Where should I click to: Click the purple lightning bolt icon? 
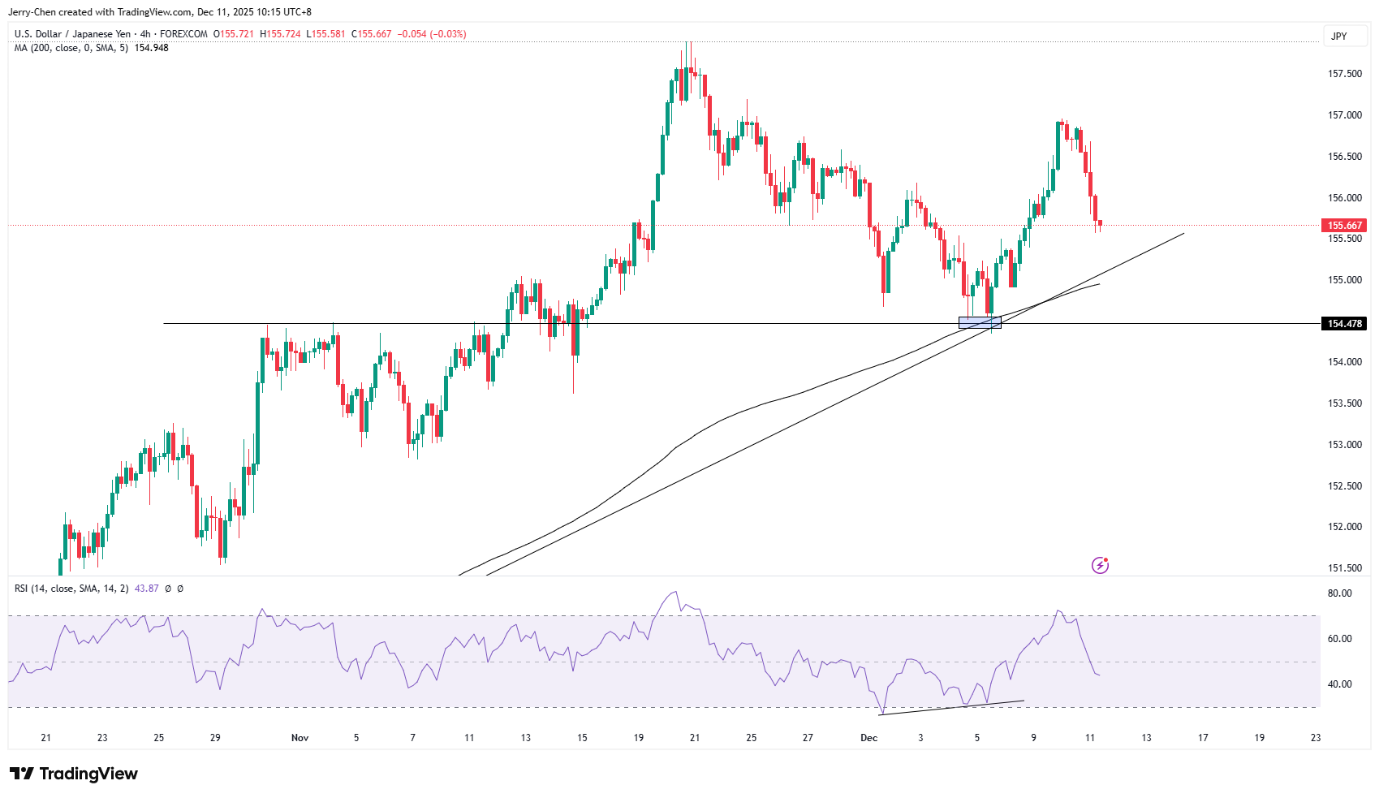(x=1100, y=565)
